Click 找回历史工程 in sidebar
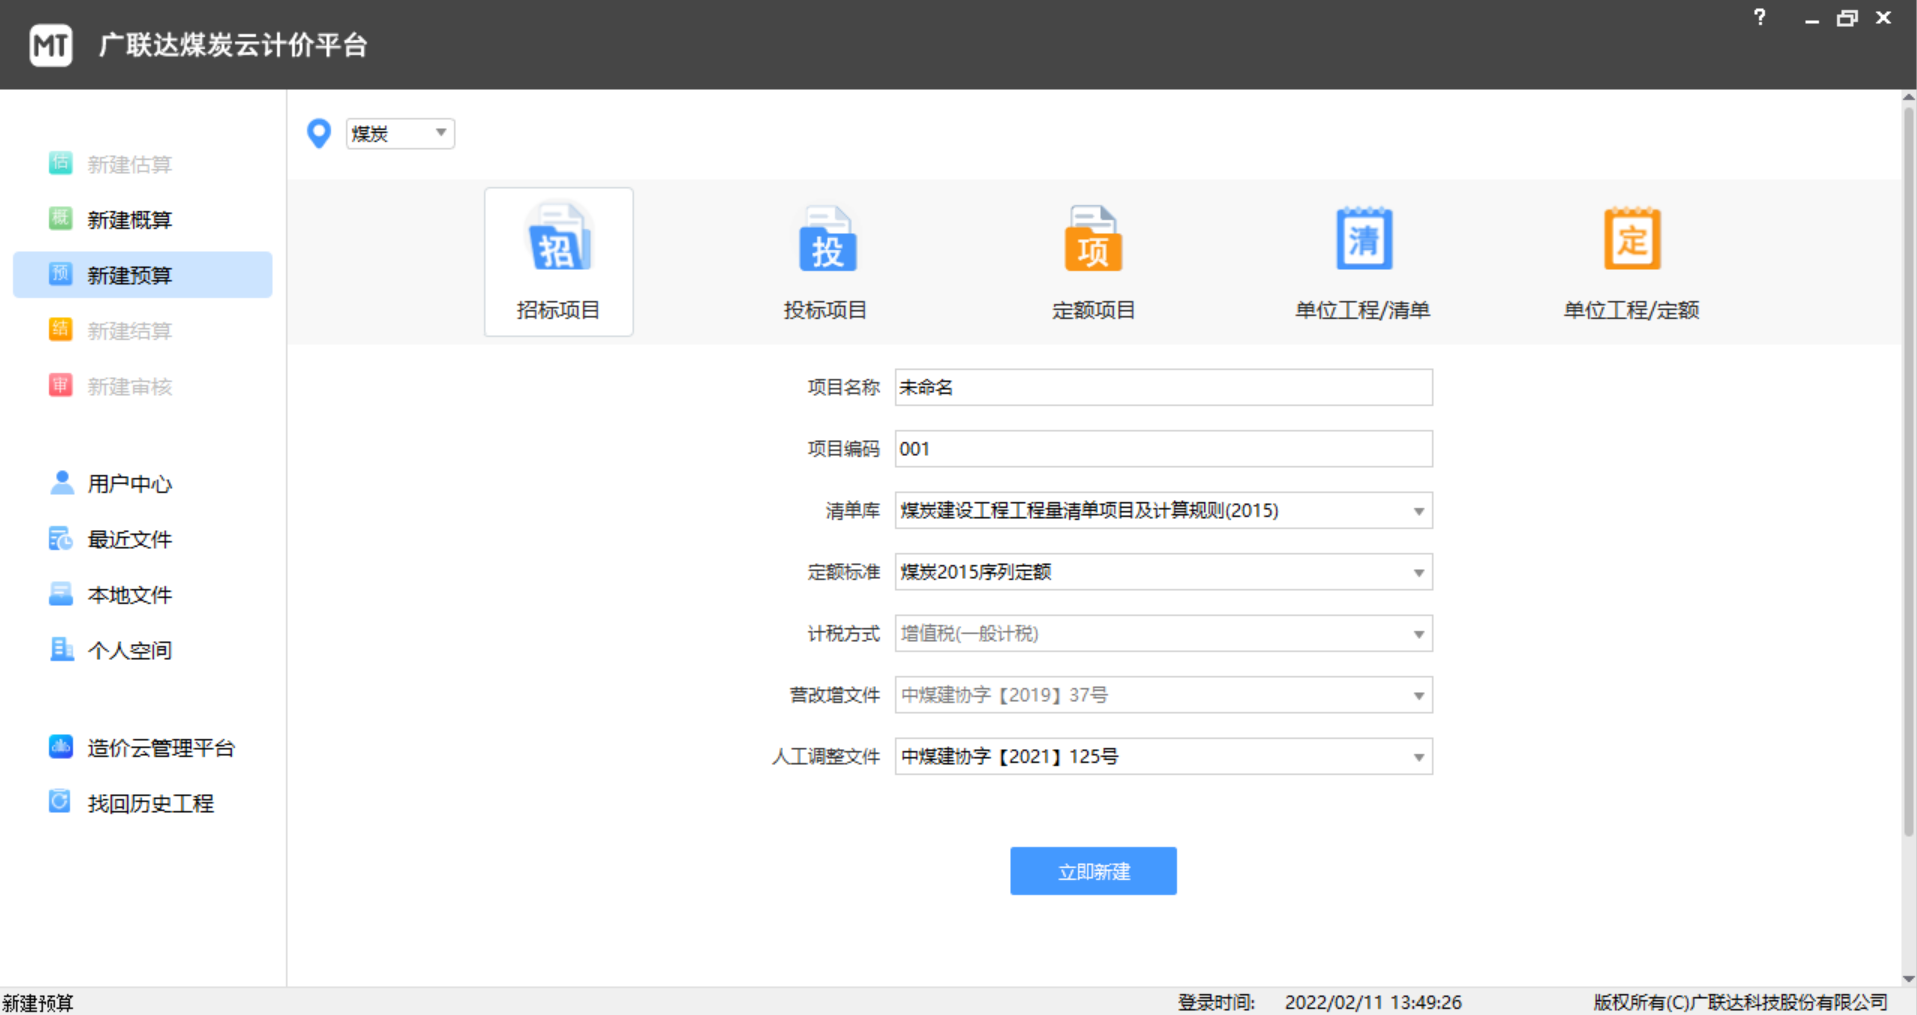Screen dimensions: 1917x1015 [x=149, y=804]
